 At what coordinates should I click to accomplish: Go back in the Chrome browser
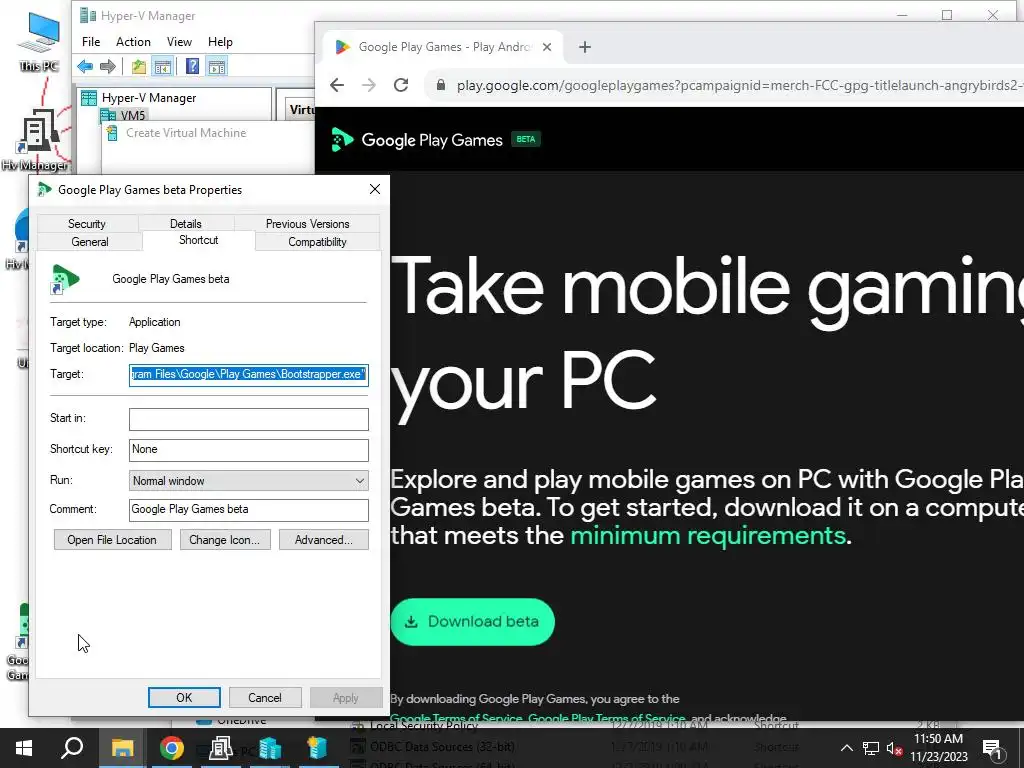pos(337,85)
